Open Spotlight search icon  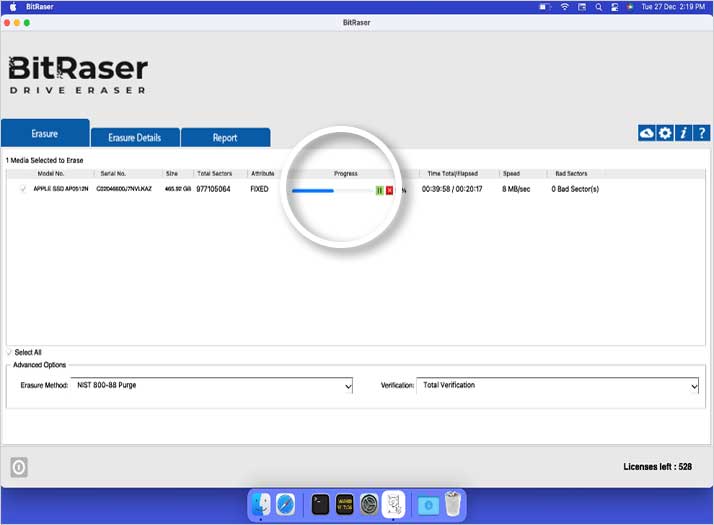click(599, 7)
